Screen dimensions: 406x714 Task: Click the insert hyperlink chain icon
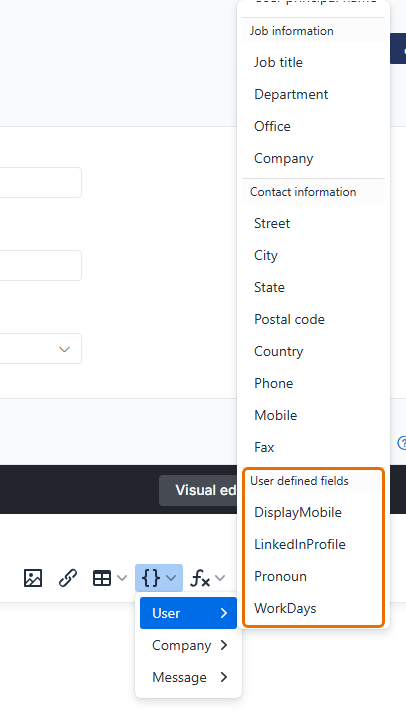pos(67,578)
